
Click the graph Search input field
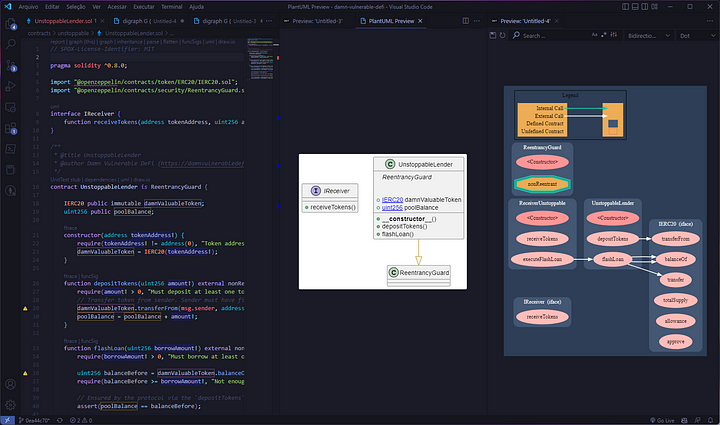tap(554, 35)
